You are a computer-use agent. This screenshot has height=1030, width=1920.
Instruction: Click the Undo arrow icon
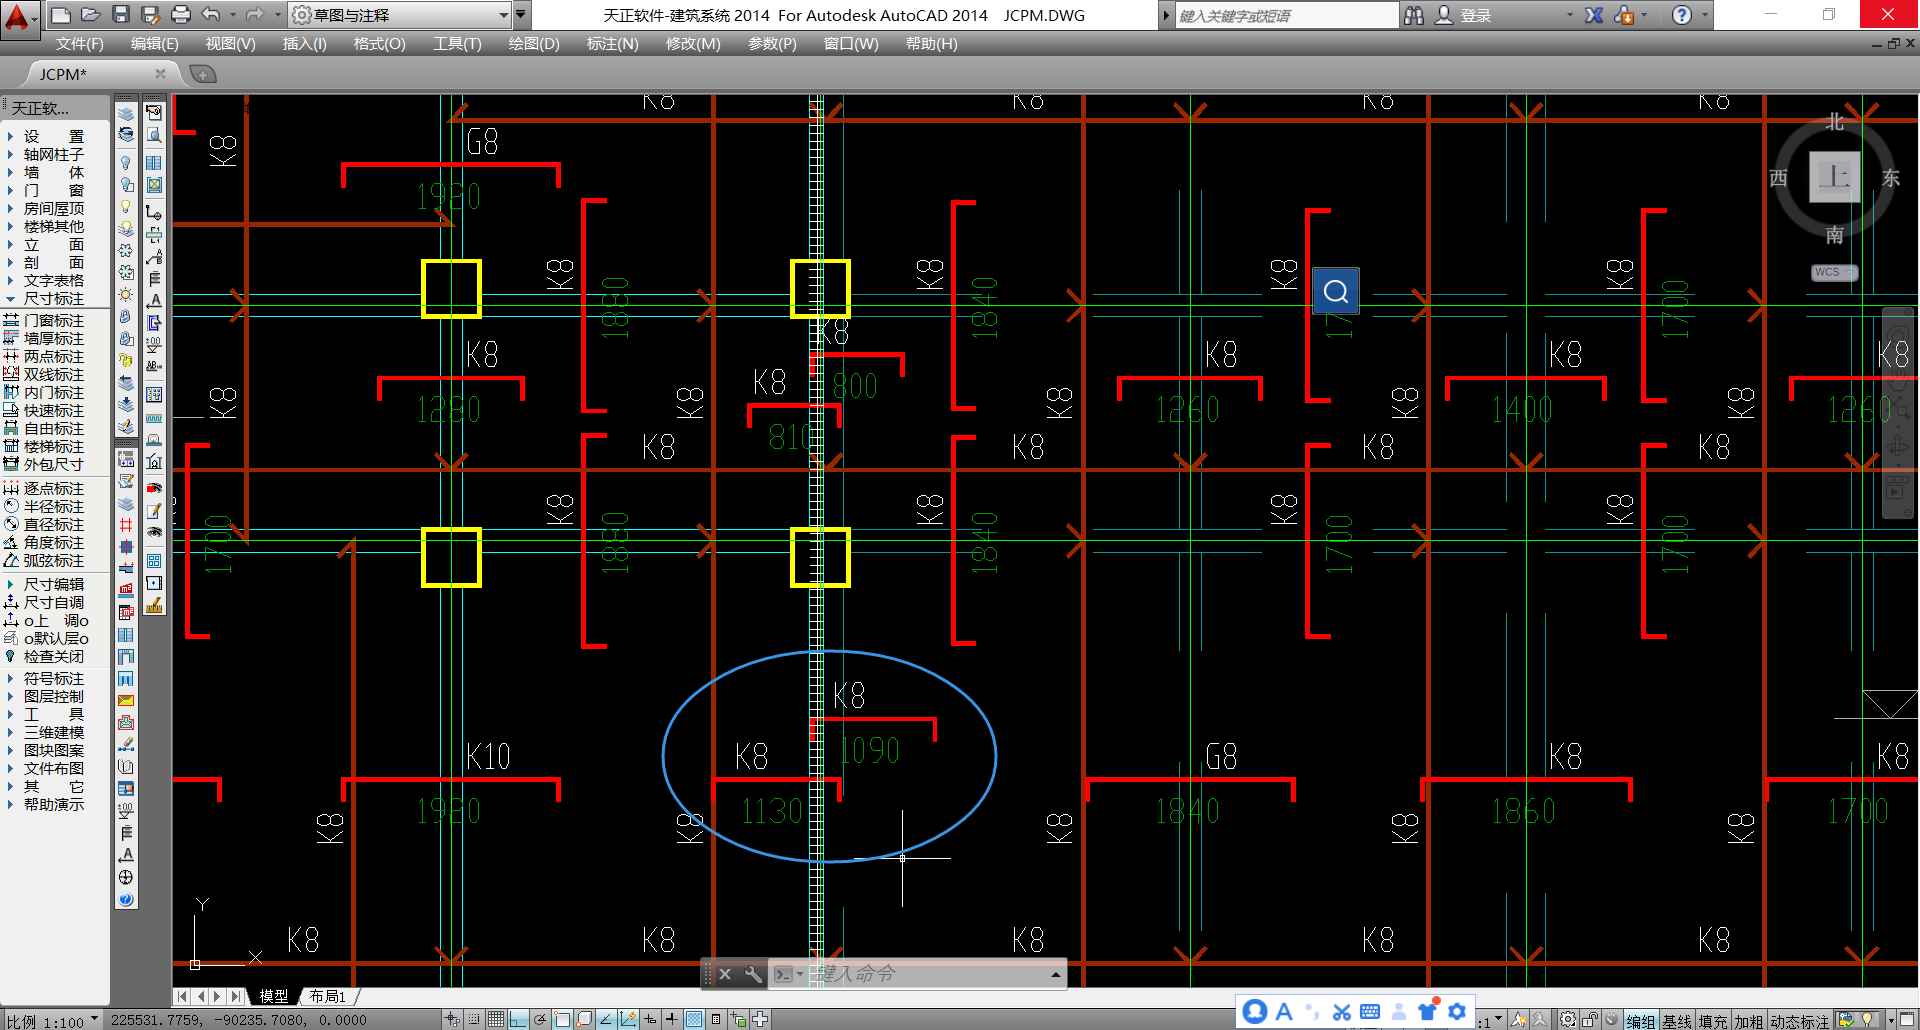[x=211, y=15]
